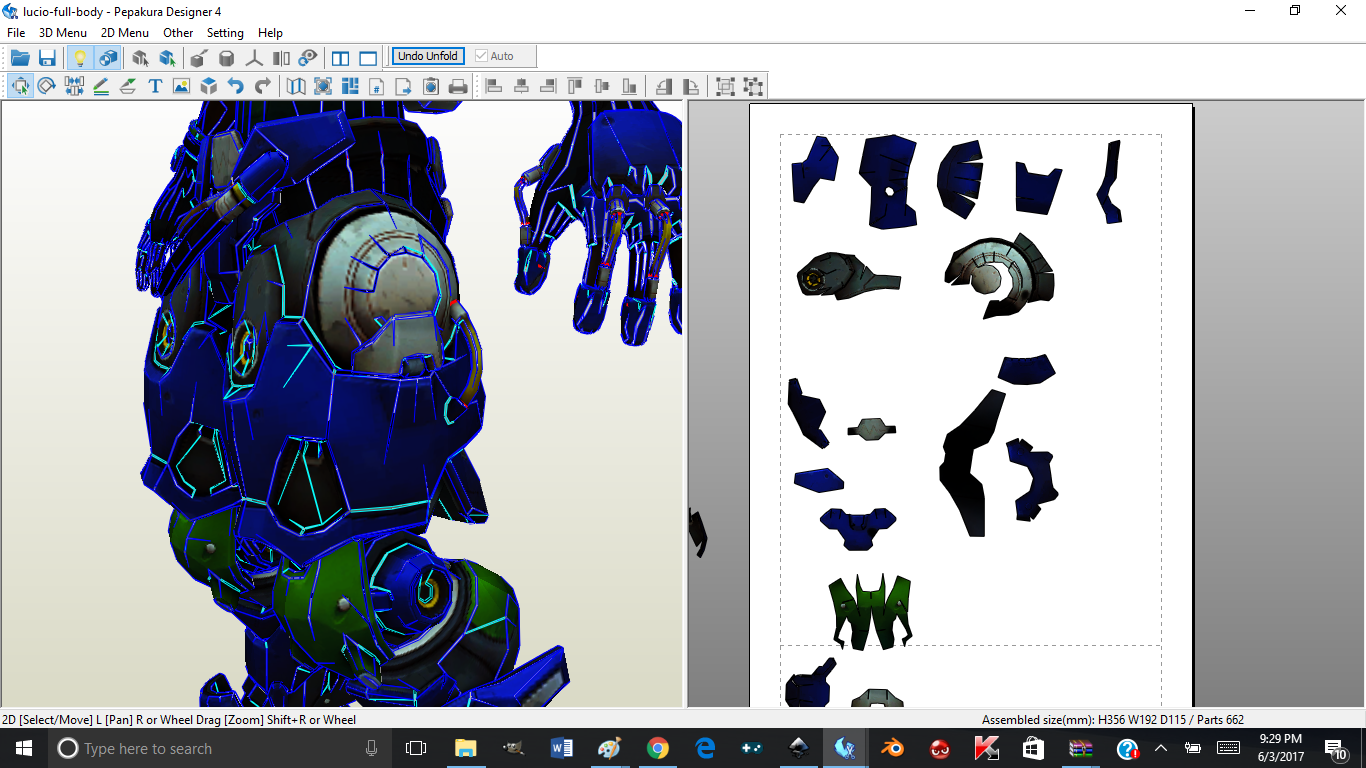Select the insert image tool icon

181,86
